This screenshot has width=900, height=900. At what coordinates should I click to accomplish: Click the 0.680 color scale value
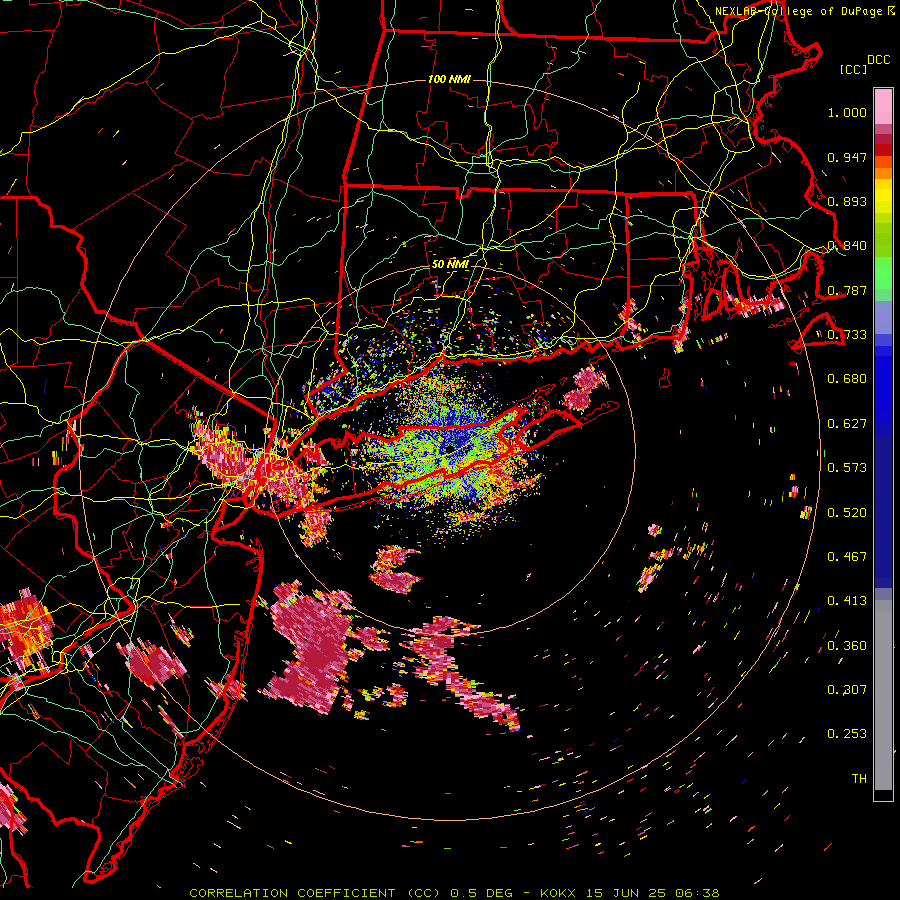point(847,379)
